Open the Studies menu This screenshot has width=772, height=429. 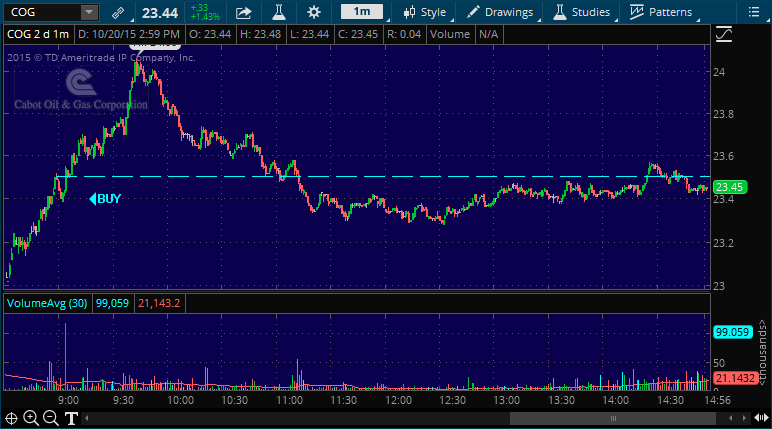[582, 12]
